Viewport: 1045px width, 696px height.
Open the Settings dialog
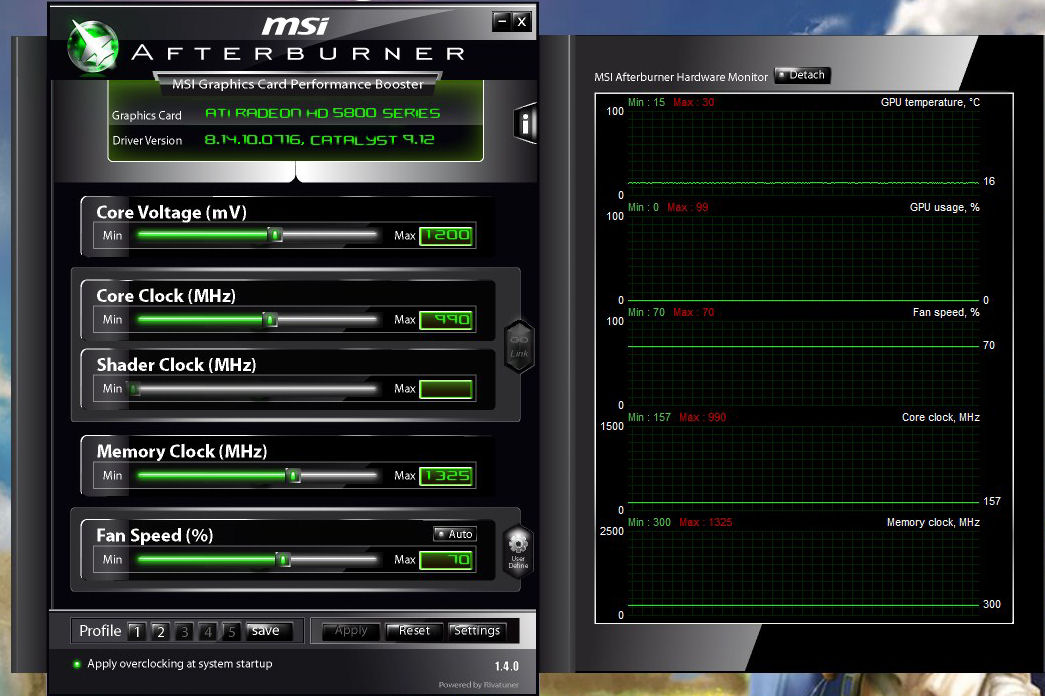coord(477,631)
